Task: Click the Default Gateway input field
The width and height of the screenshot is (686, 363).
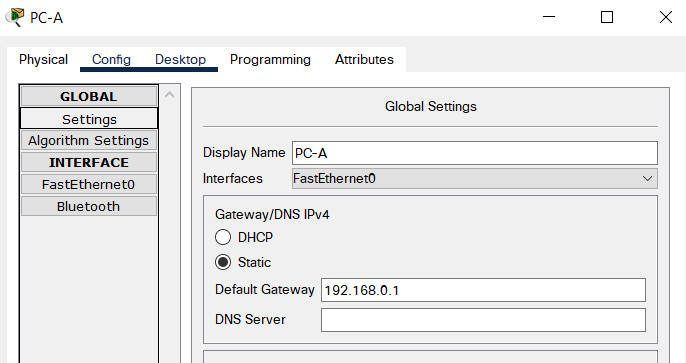Action: click(483, 290)
